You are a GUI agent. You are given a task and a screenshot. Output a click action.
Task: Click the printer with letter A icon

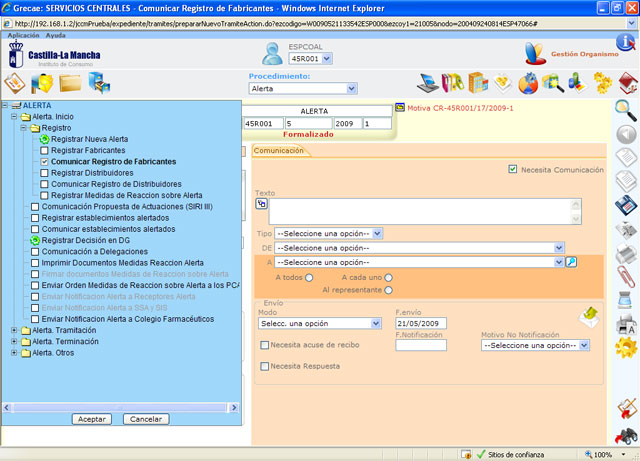(x=626, y=324)
